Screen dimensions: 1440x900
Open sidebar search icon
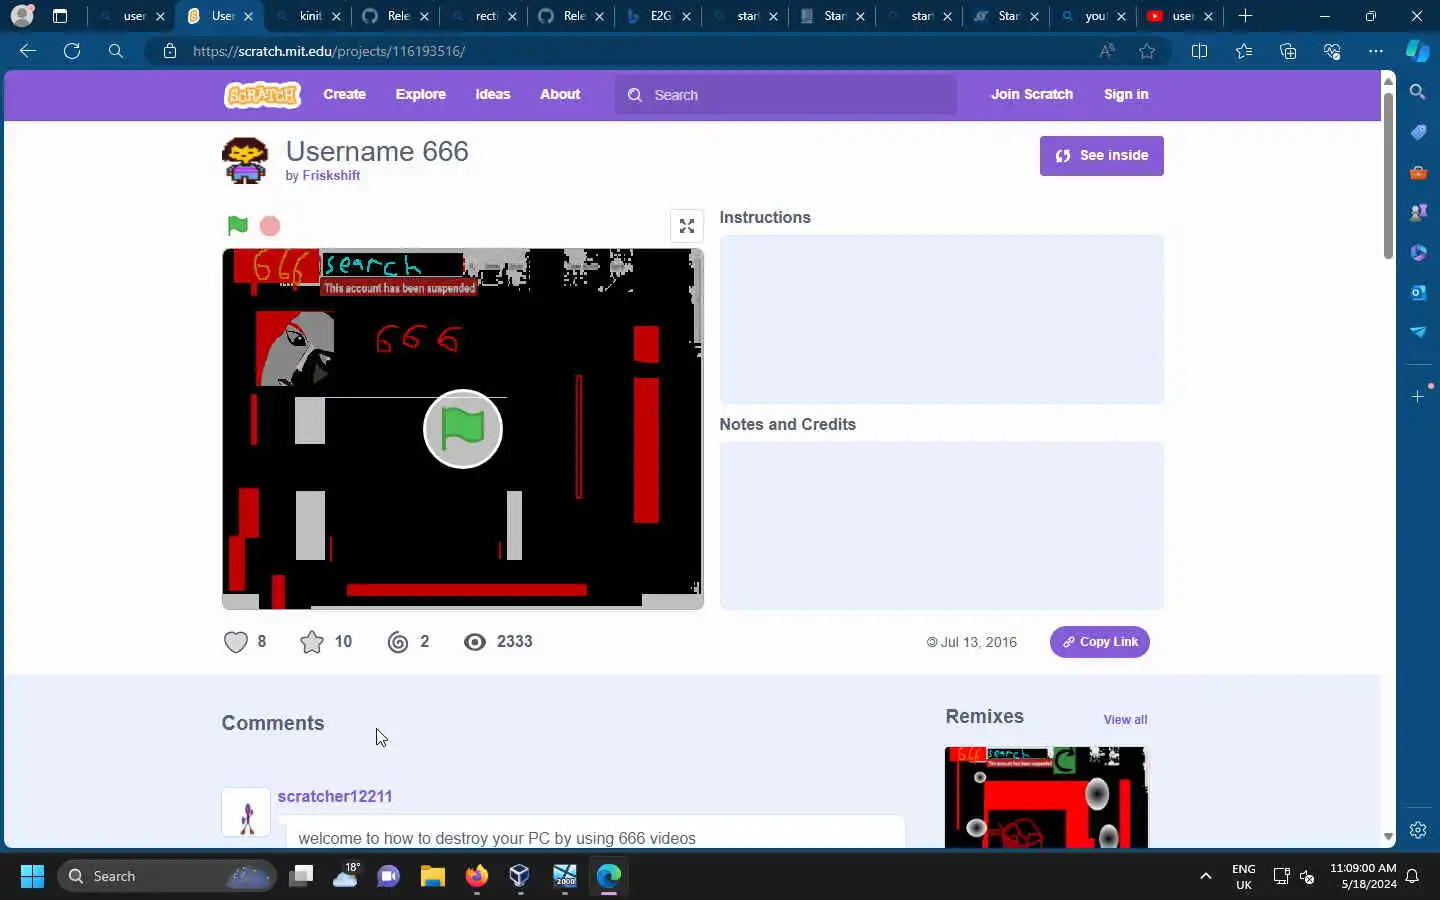[1417, 92]
